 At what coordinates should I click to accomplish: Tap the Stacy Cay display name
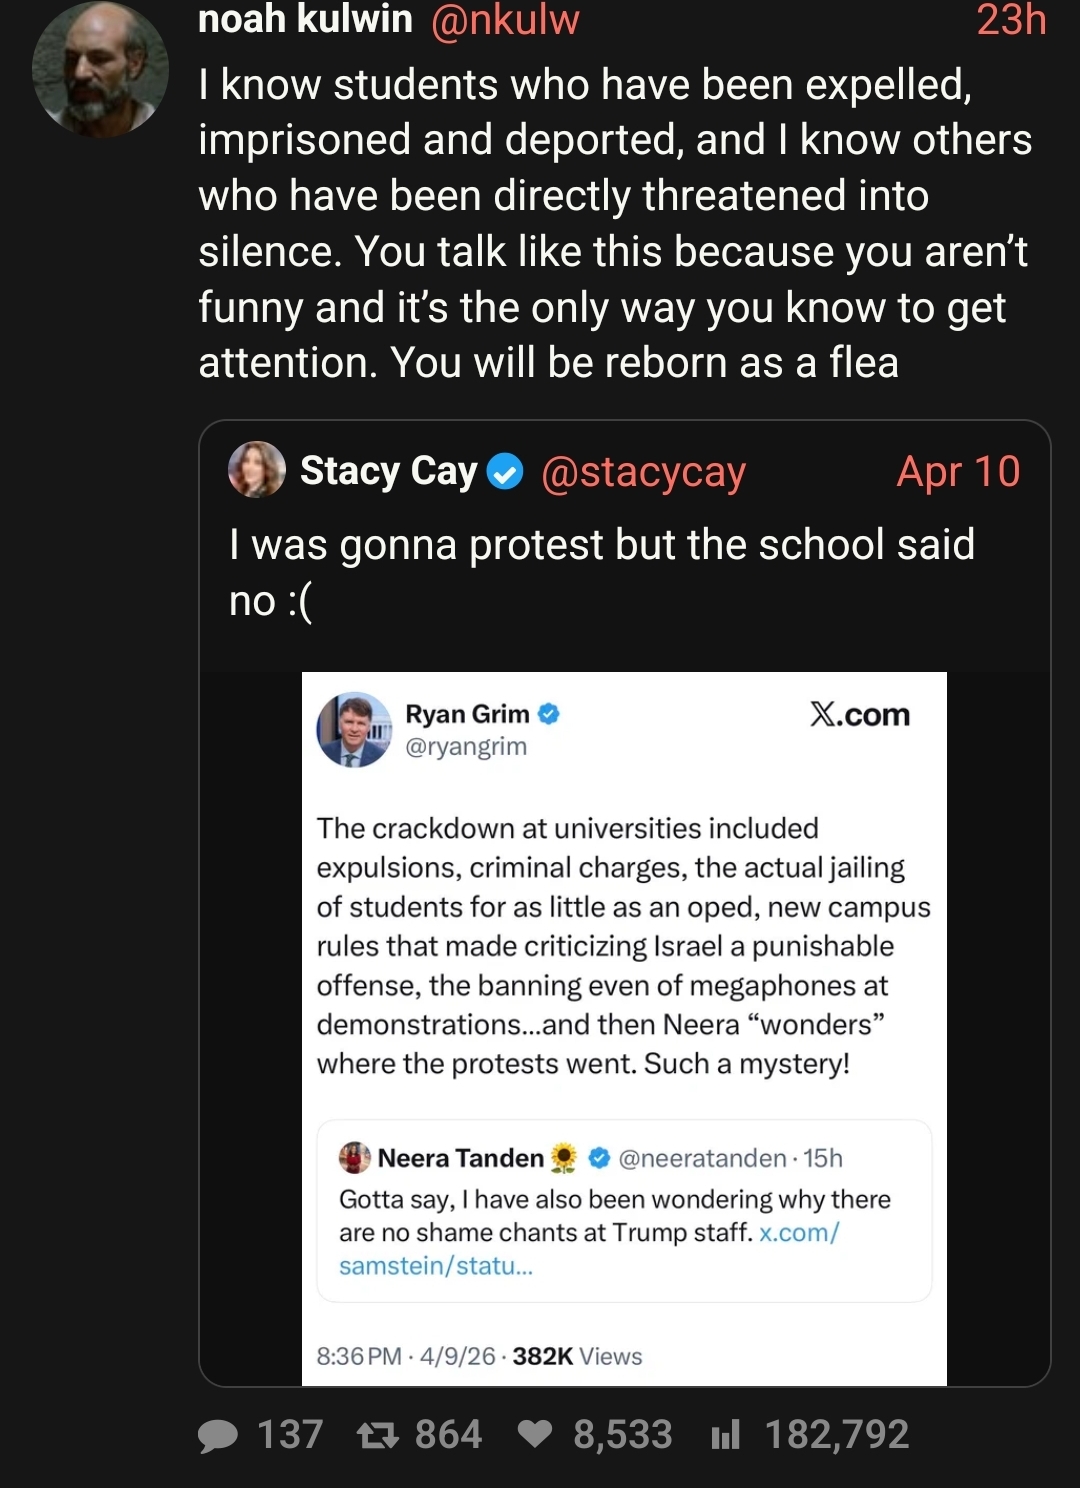[x=388, y=471]
